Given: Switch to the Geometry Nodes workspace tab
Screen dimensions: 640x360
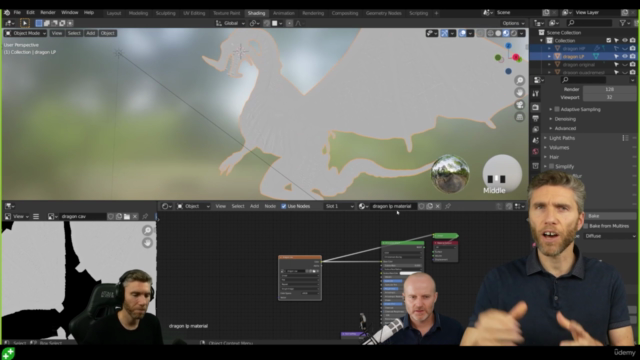Looking at the screenshot, I should pos(383,13).
